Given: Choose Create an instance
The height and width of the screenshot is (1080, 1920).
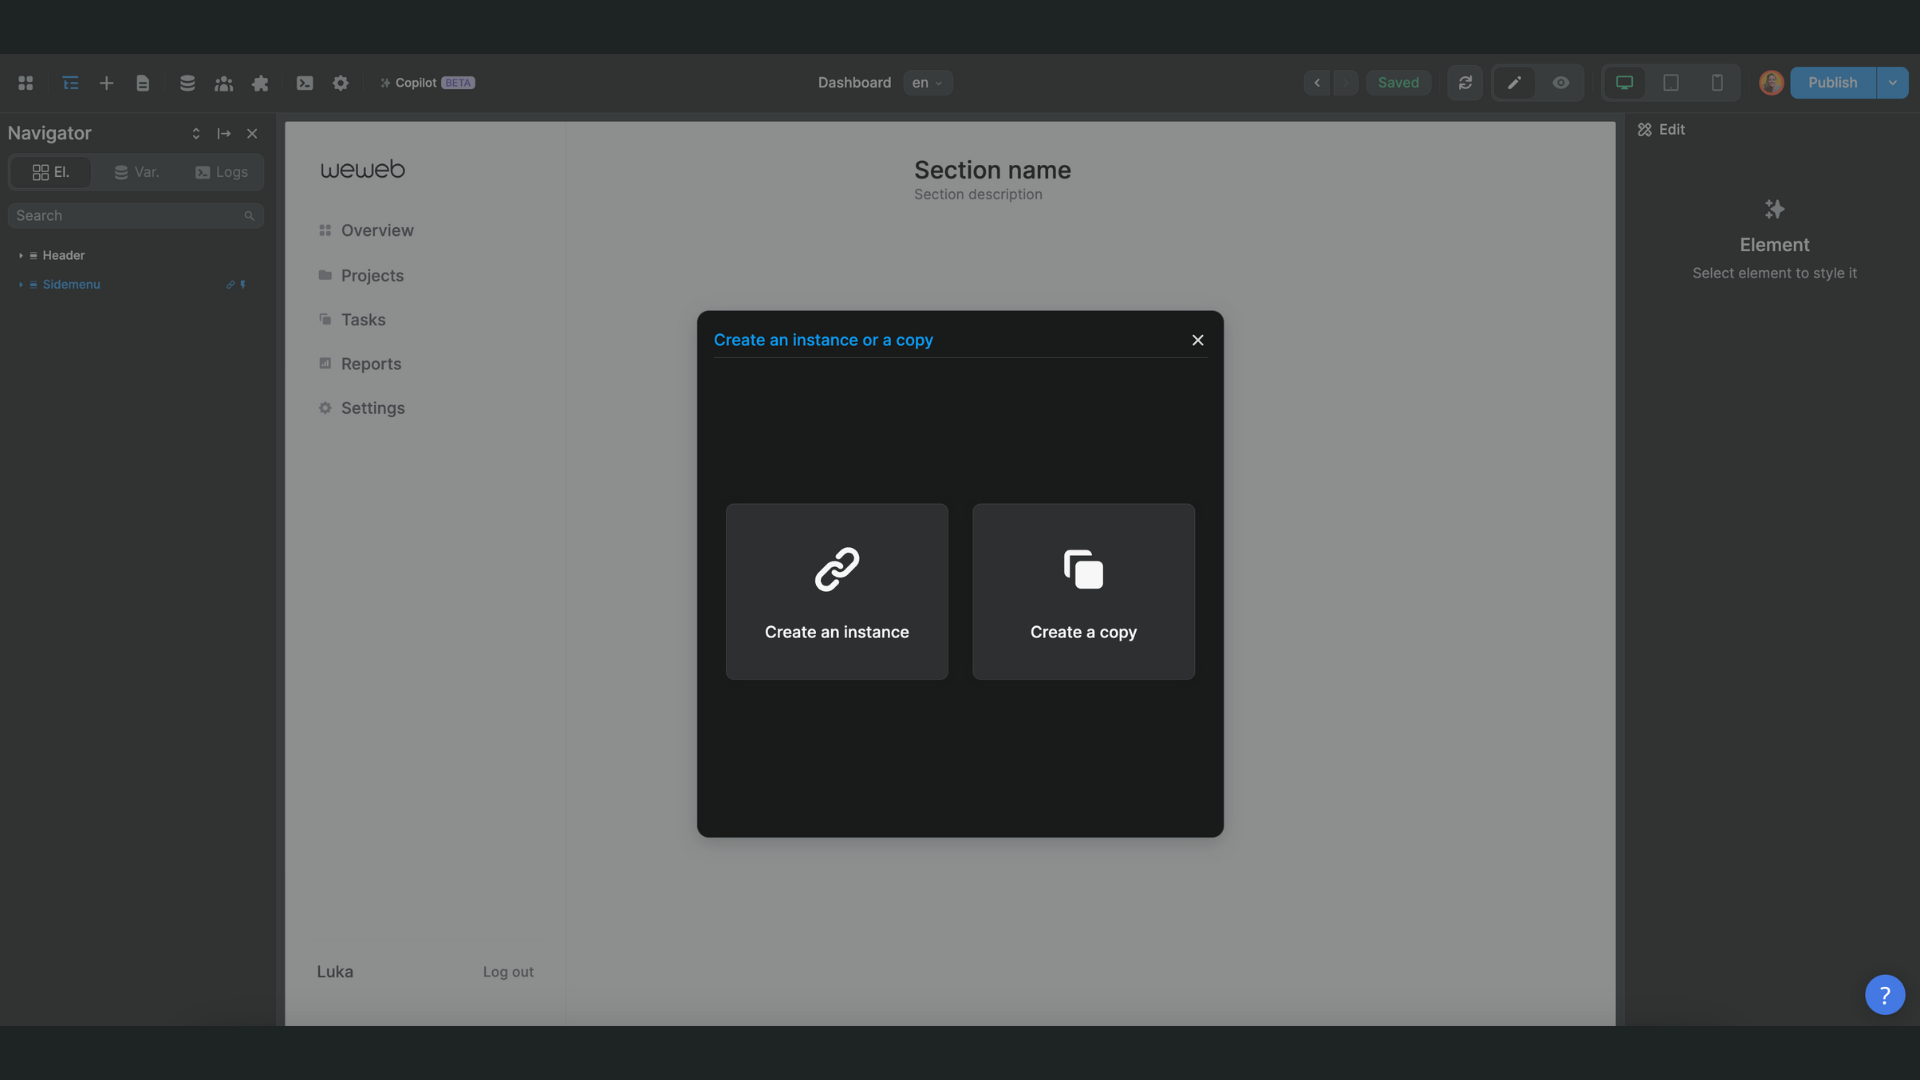Looking at the screenshot, I should (x=836, y=592).
